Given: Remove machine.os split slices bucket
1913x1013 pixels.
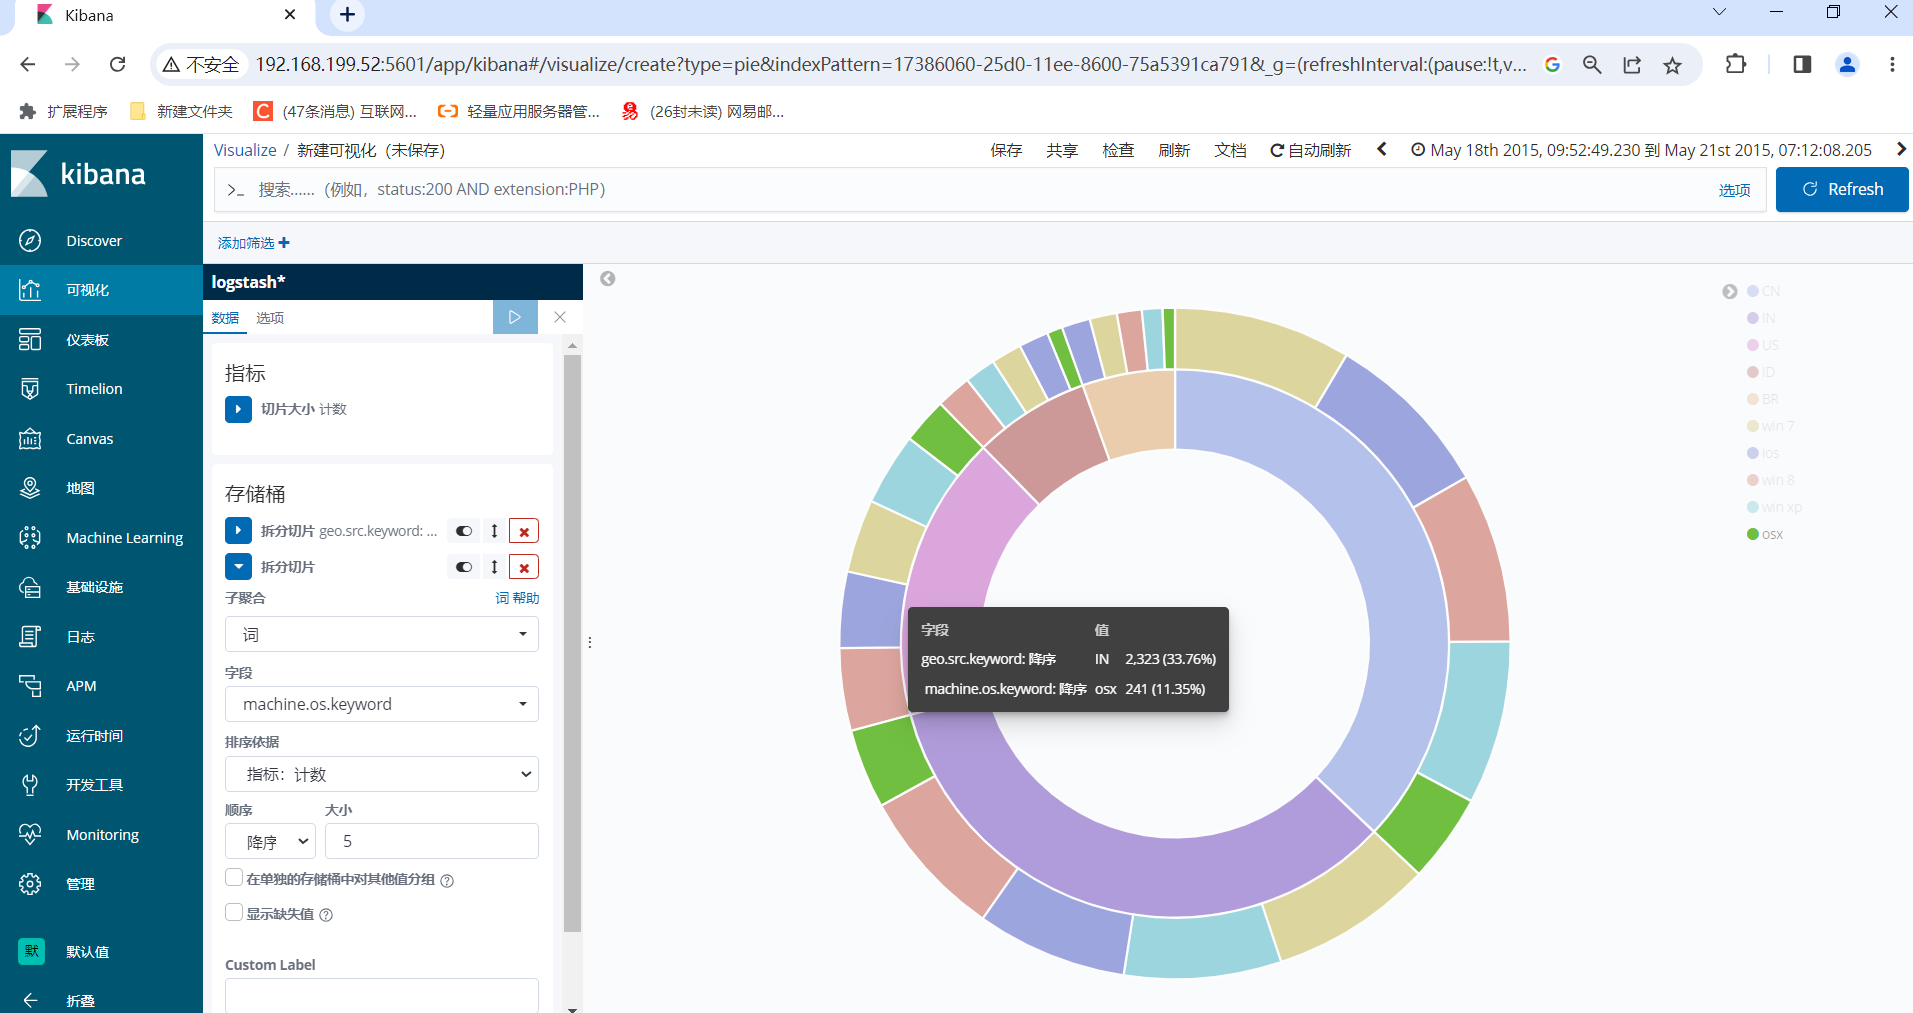Looking at the screenshot, I should point(524,567).
